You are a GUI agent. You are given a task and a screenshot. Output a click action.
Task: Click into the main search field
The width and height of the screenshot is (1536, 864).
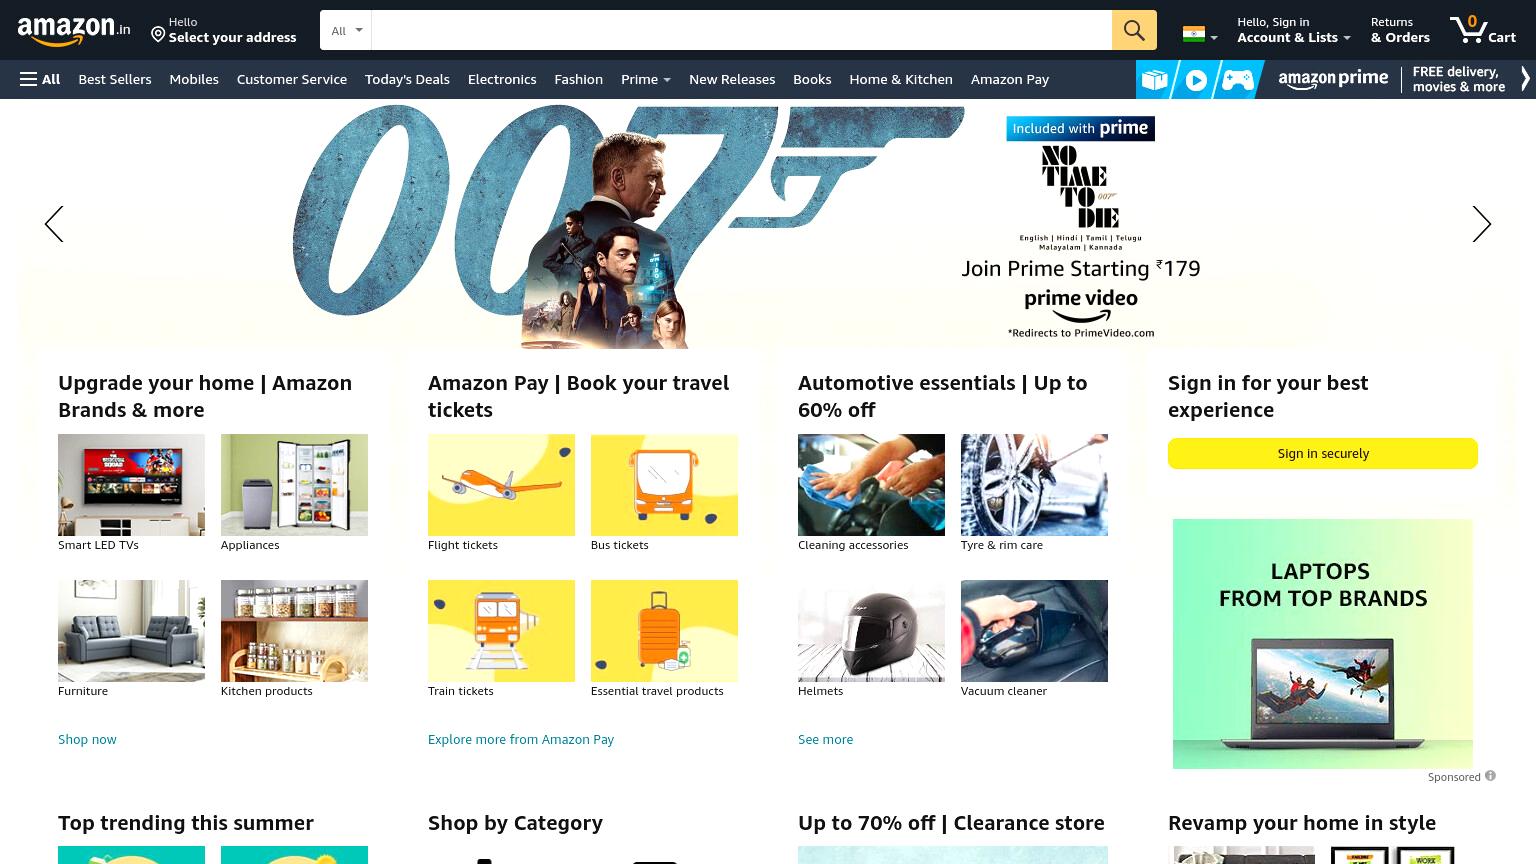(741, 30)
